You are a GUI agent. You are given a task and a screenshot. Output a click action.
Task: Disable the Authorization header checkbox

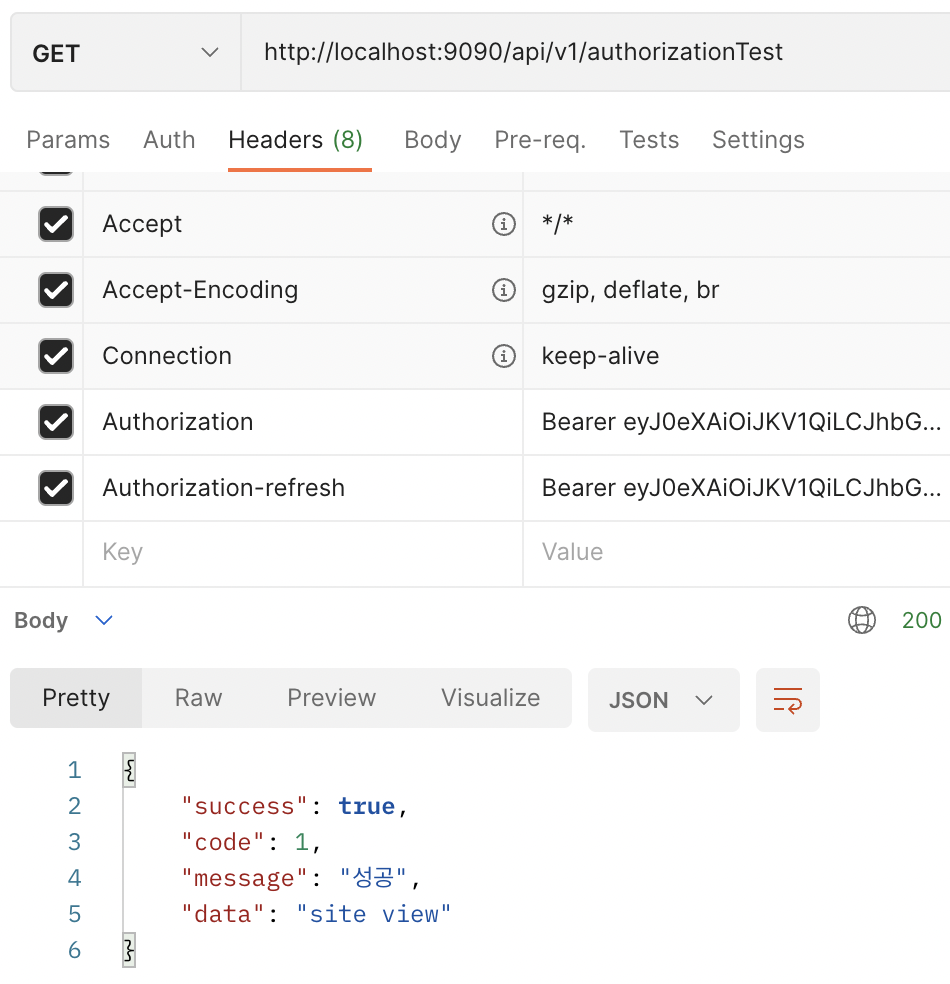pyautogui.click(x=56, y=422)
